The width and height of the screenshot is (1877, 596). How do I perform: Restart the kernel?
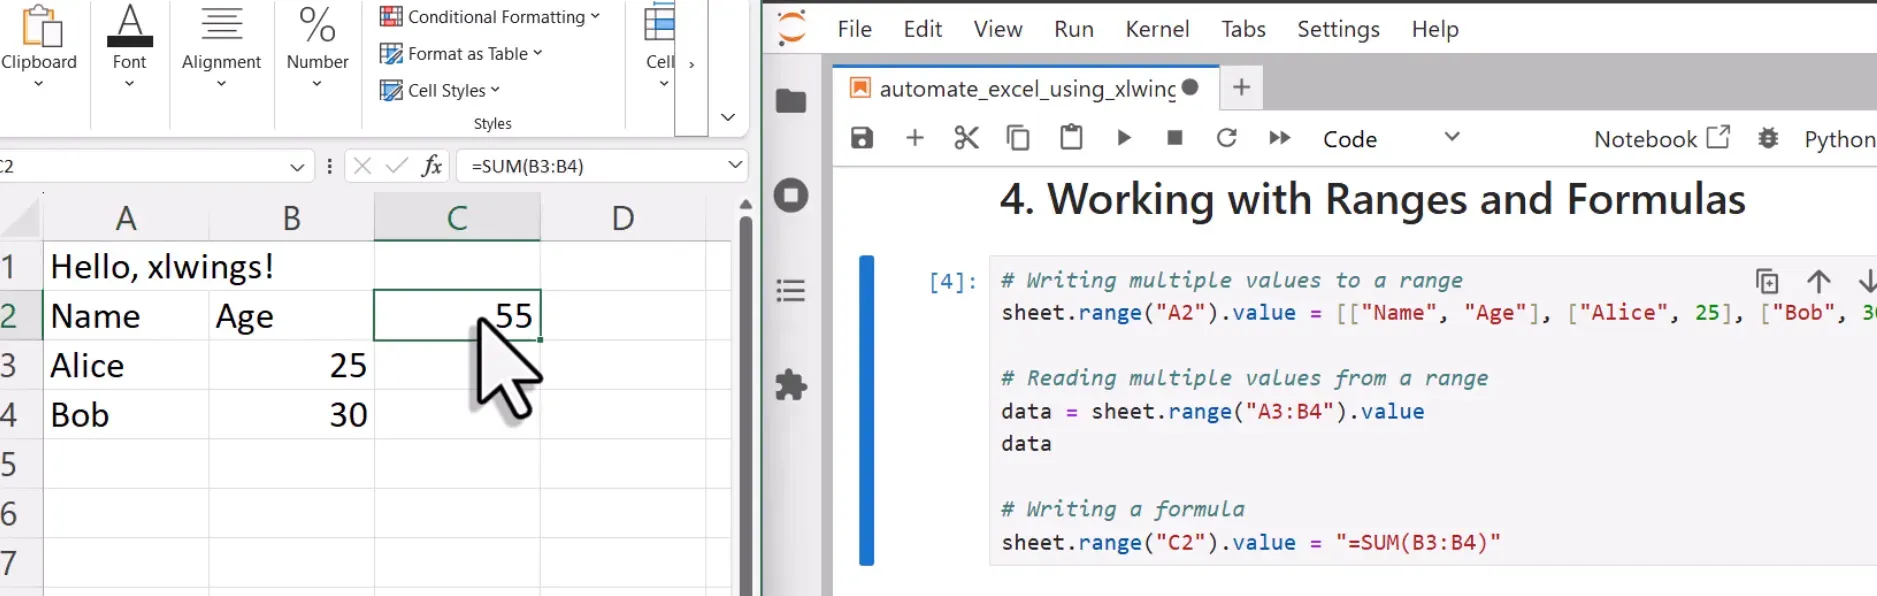(x=1227, y=138)
